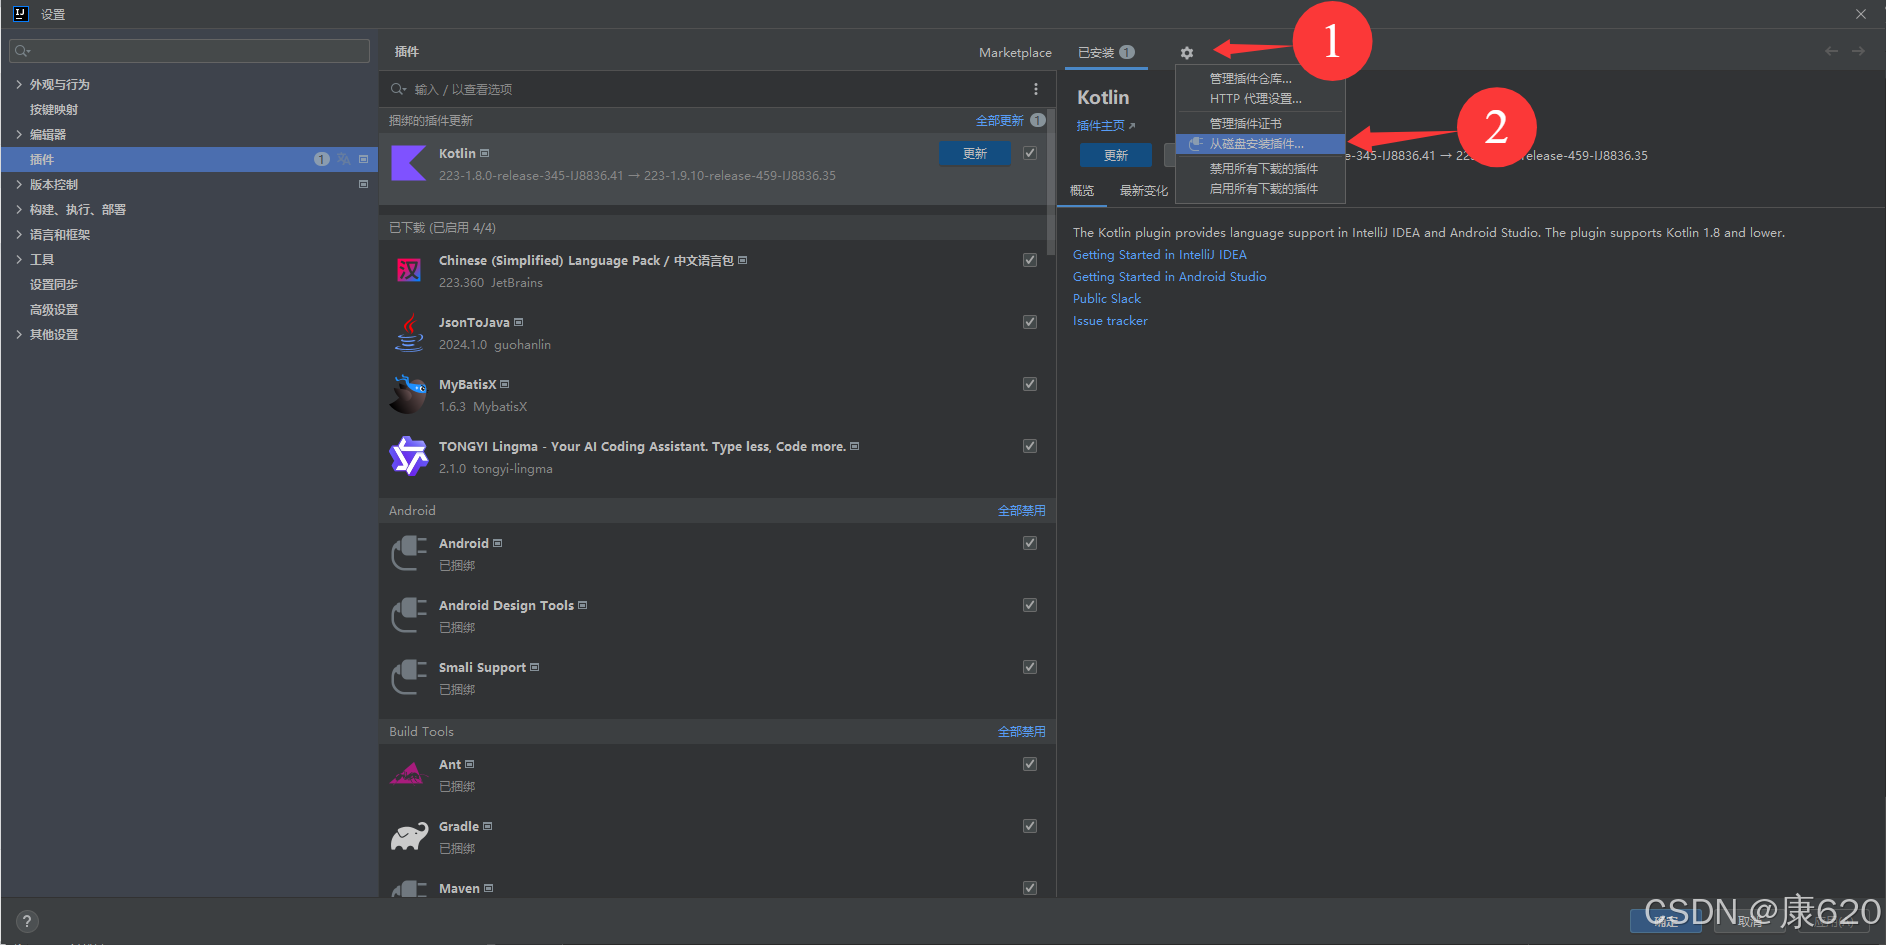Switch to the Marketplace tab

click(x=1015, y=52)
